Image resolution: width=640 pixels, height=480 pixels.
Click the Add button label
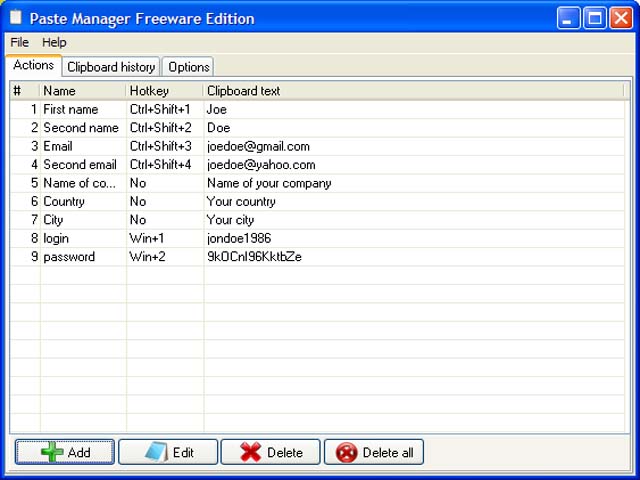tap(79, 452)
